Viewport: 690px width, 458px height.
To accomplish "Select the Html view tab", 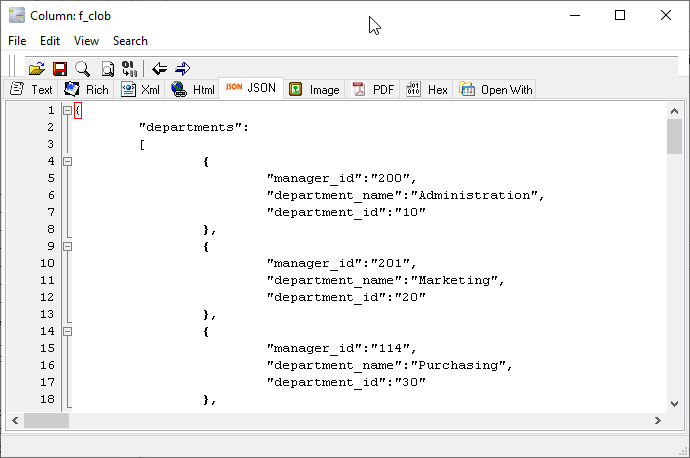I will click(x=193, y=89).
